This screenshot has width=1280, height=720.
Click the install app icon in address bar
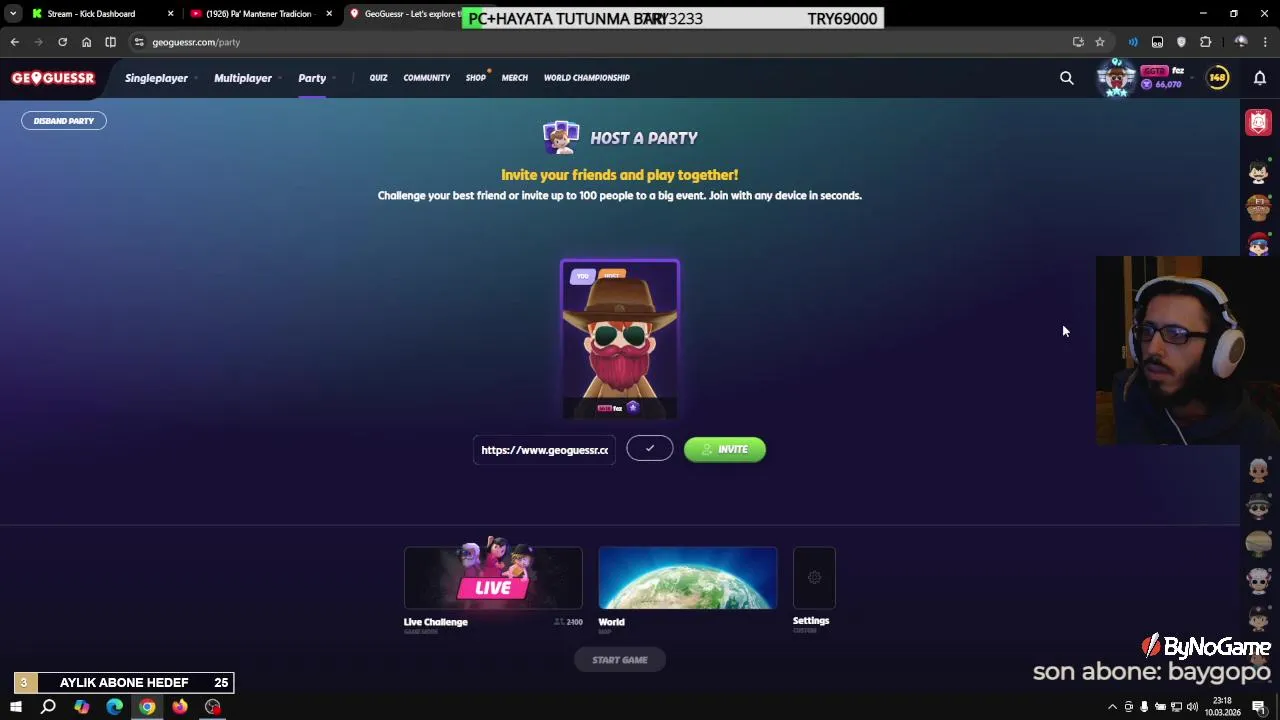1078,42
